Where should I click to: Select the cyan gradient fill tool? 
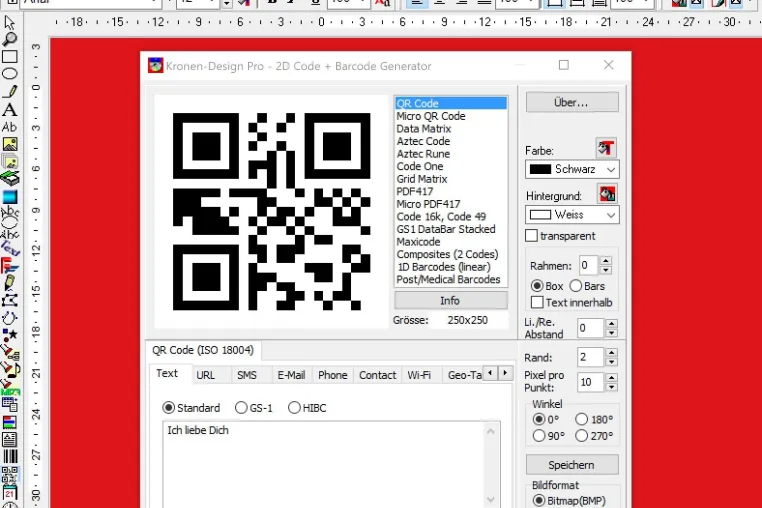10,197
